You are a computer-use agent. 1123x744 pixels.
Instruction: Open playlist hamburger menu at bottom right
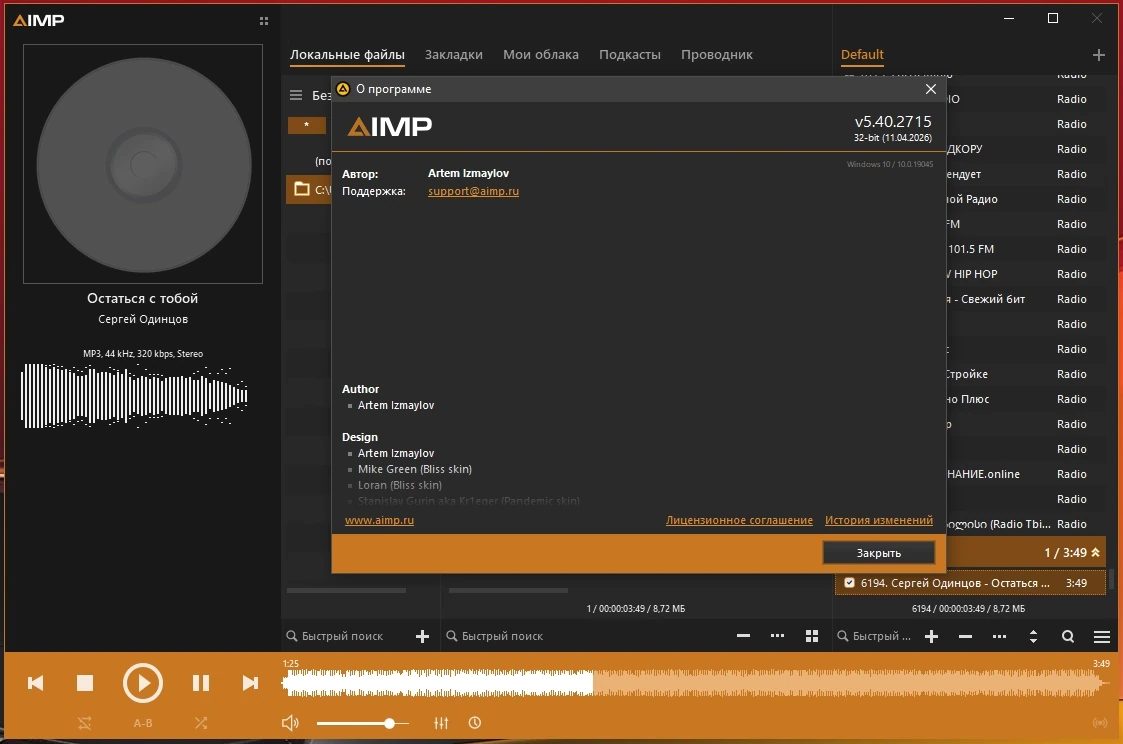point(1102,637)
